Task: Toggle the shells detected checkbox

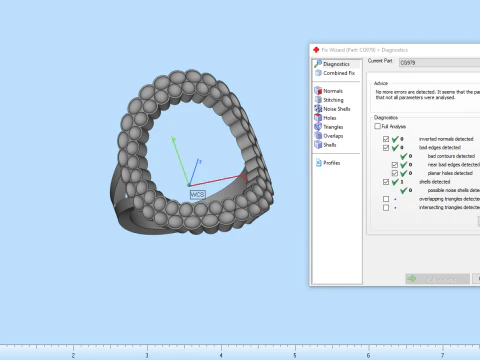Action: pos(386,182)
